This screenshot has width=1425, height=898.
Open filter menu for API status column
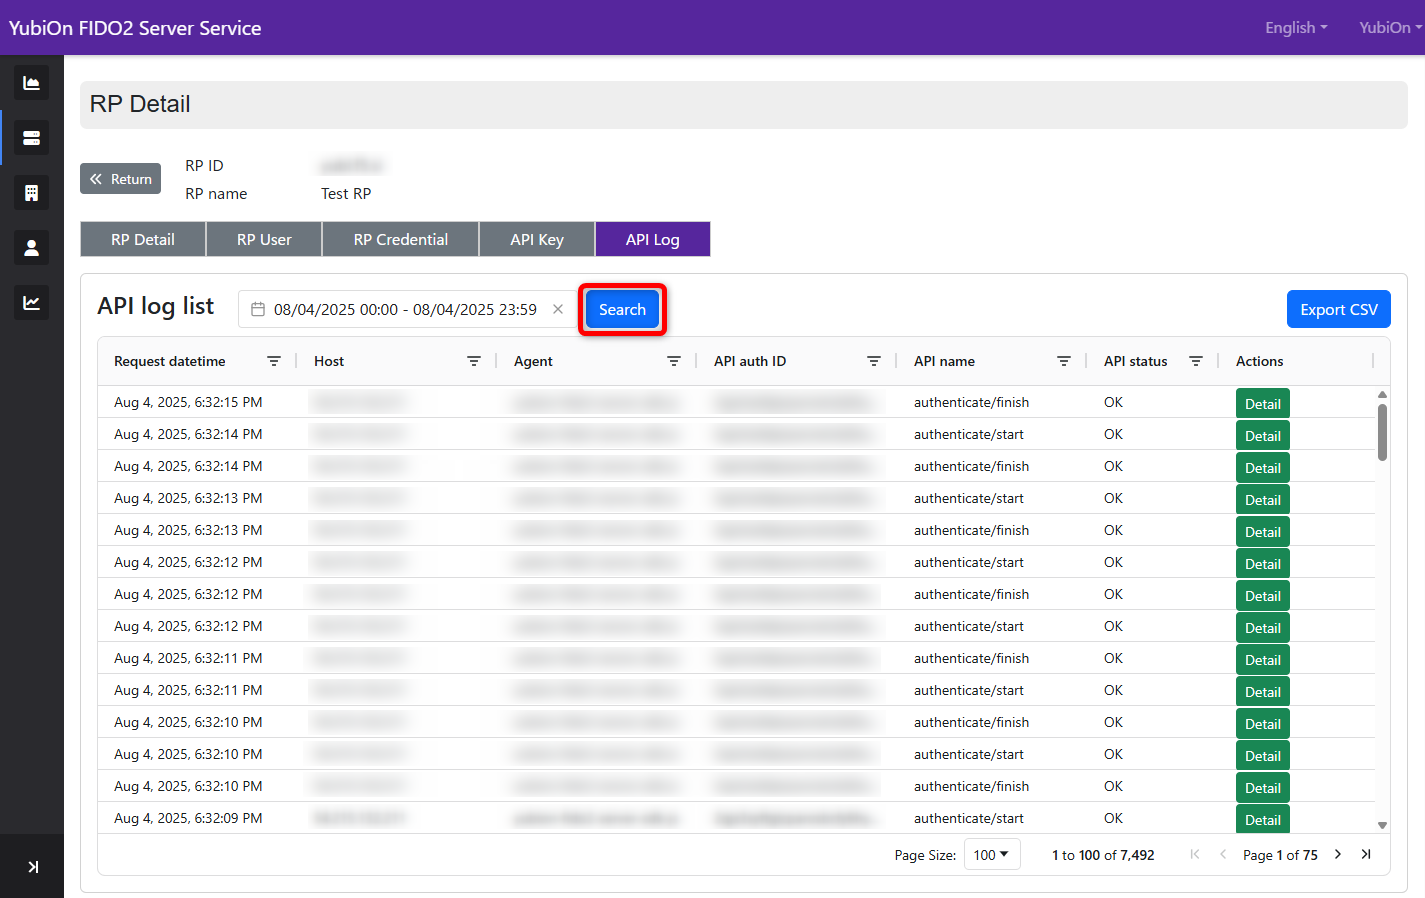pos(1196,361)
